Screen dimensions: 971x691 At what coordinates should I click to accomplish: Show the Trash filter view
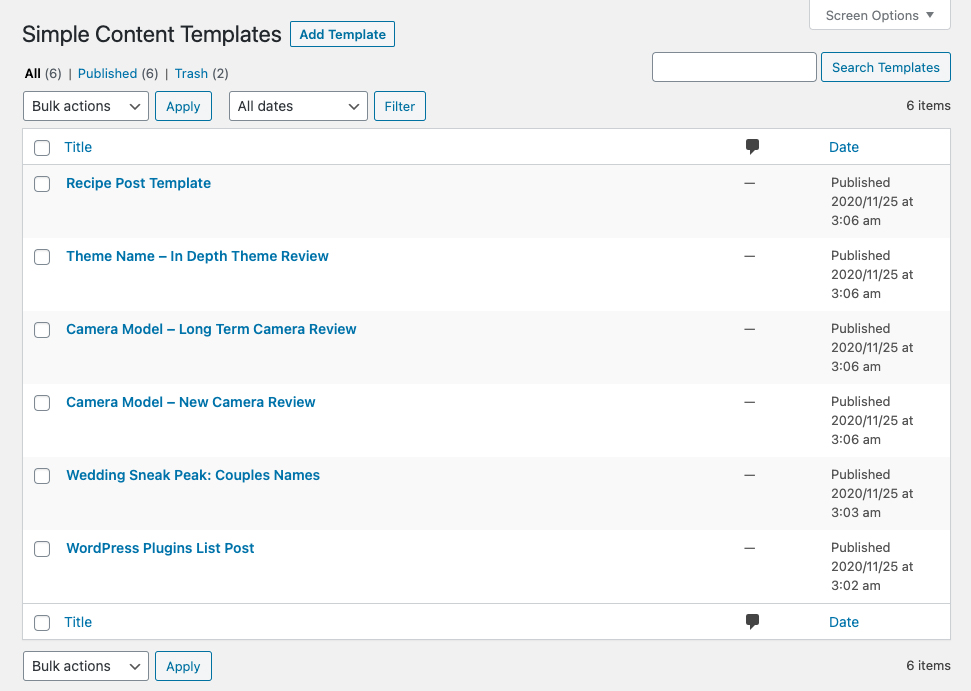pos(191,73)
